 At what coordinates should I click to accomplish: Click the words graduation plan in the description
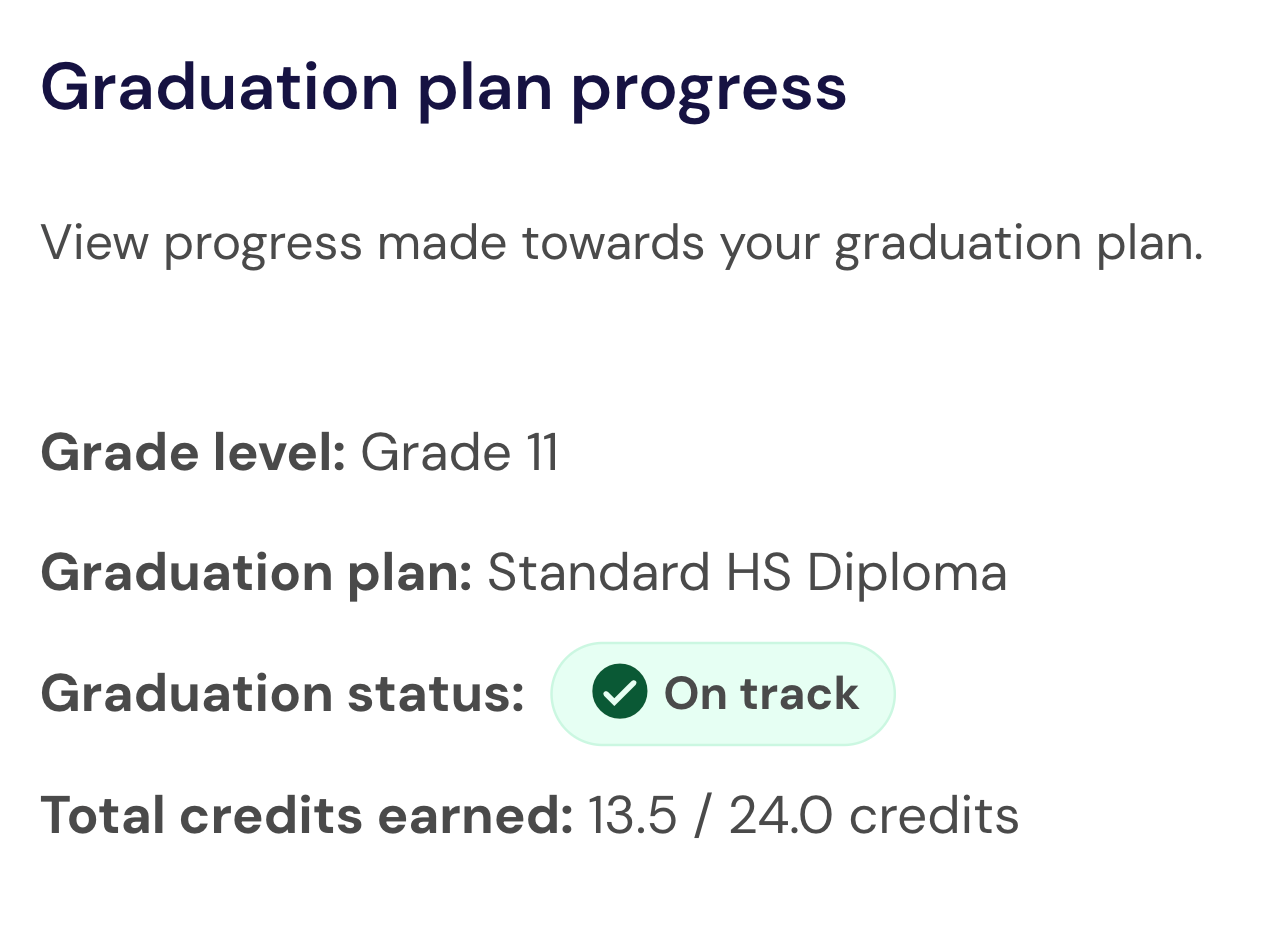click(1018, 243)
